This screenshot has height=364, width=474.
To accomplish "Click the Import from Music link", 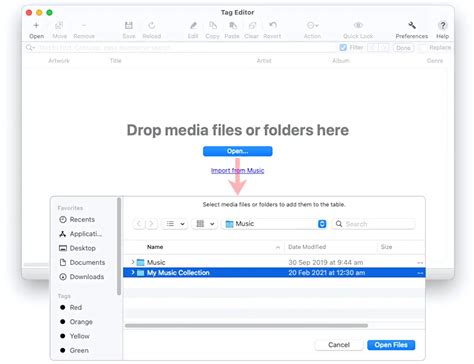I will click(x=237, y=170).
